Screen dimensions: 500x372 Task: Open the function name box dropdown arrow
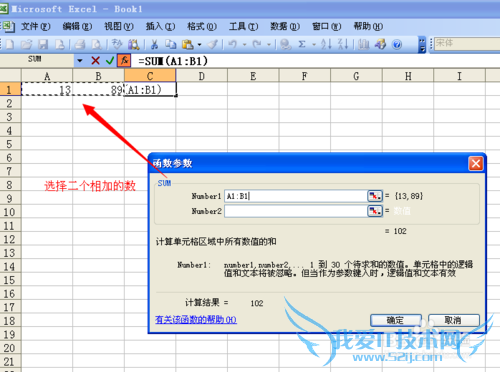point(80,61)
